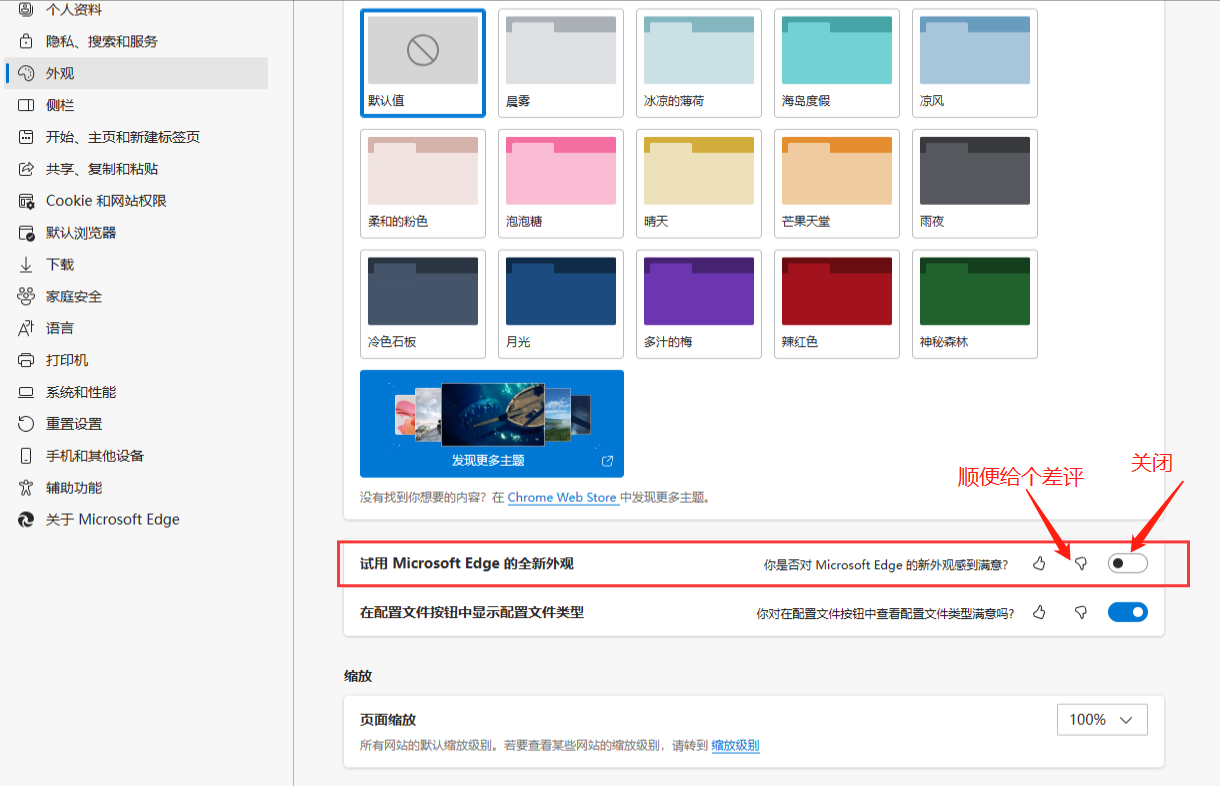Select the 晴天 yellow theme
This screenshot has height=786, width=1220.
699,183
